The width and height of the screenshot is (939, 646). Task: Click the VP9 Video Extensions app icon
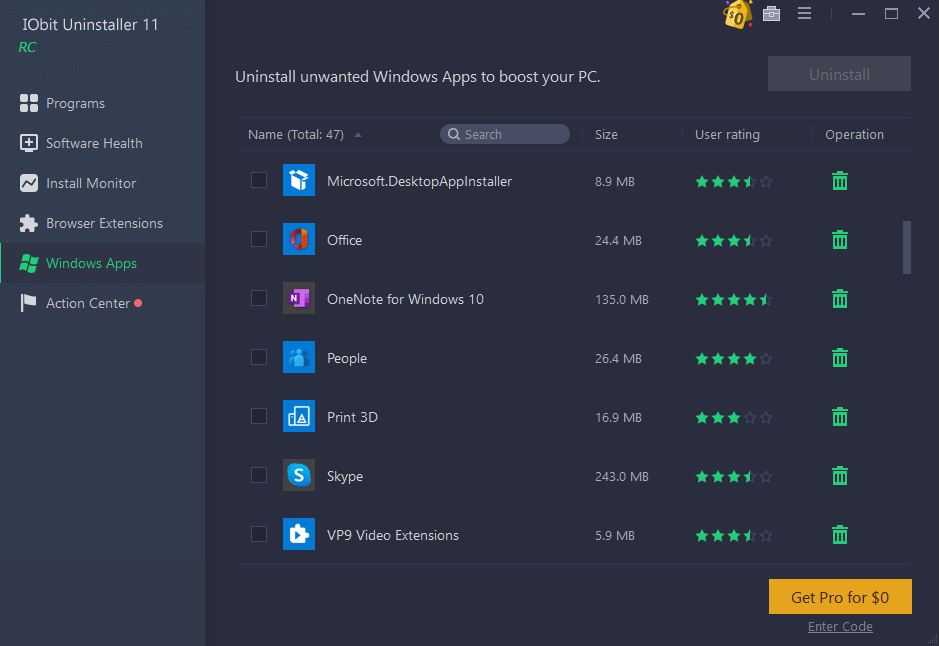point(299,533)
